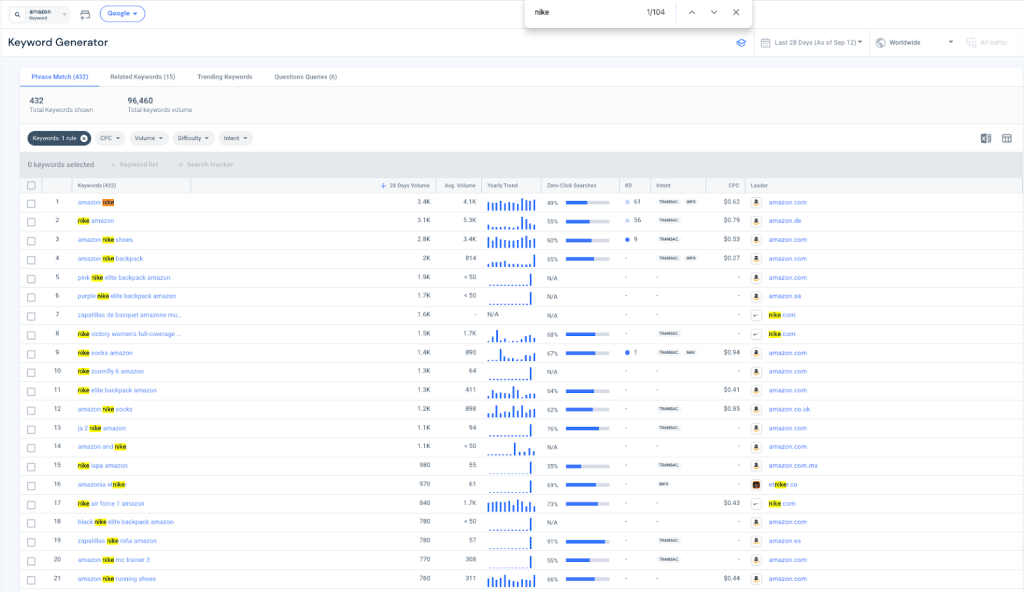Screen dimensions: 1024x592
Task: Open the Questions Queries tab
Action: click(305, 77)
